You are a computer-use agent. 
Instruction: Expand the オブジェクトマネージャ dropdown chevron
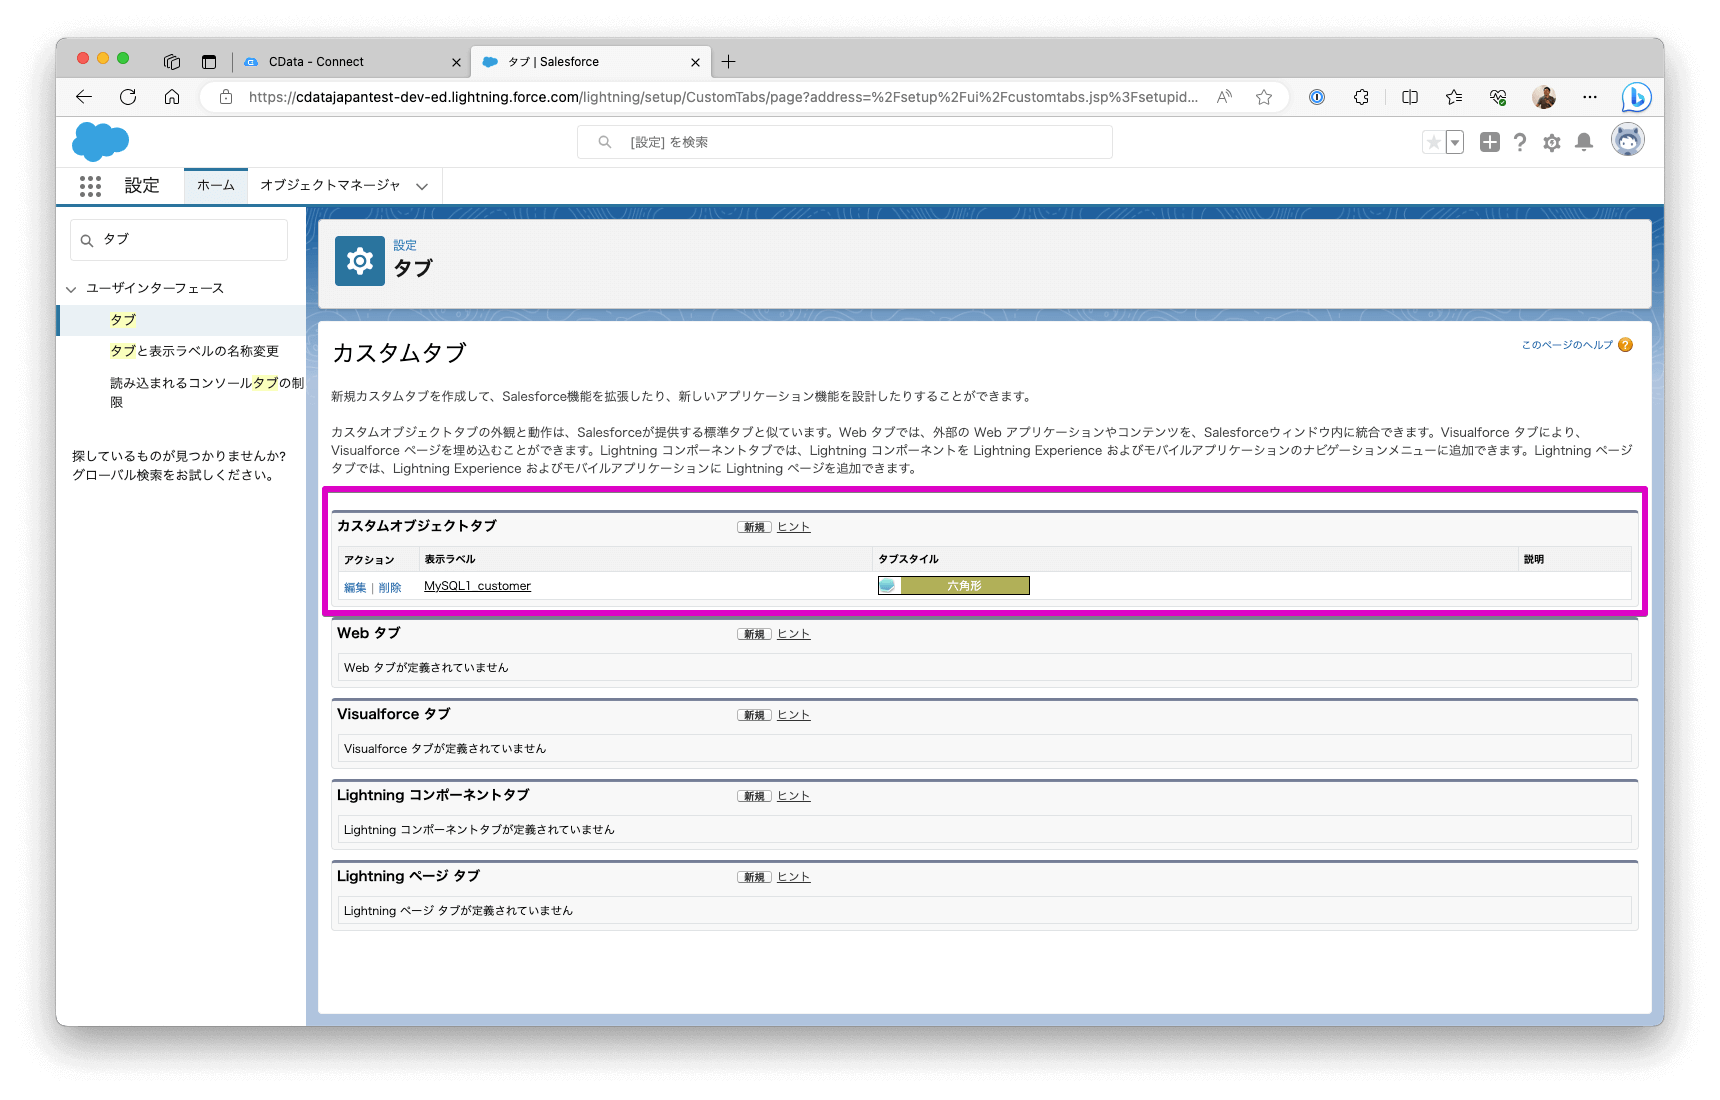pyautogui.click(x=422, y=186)
